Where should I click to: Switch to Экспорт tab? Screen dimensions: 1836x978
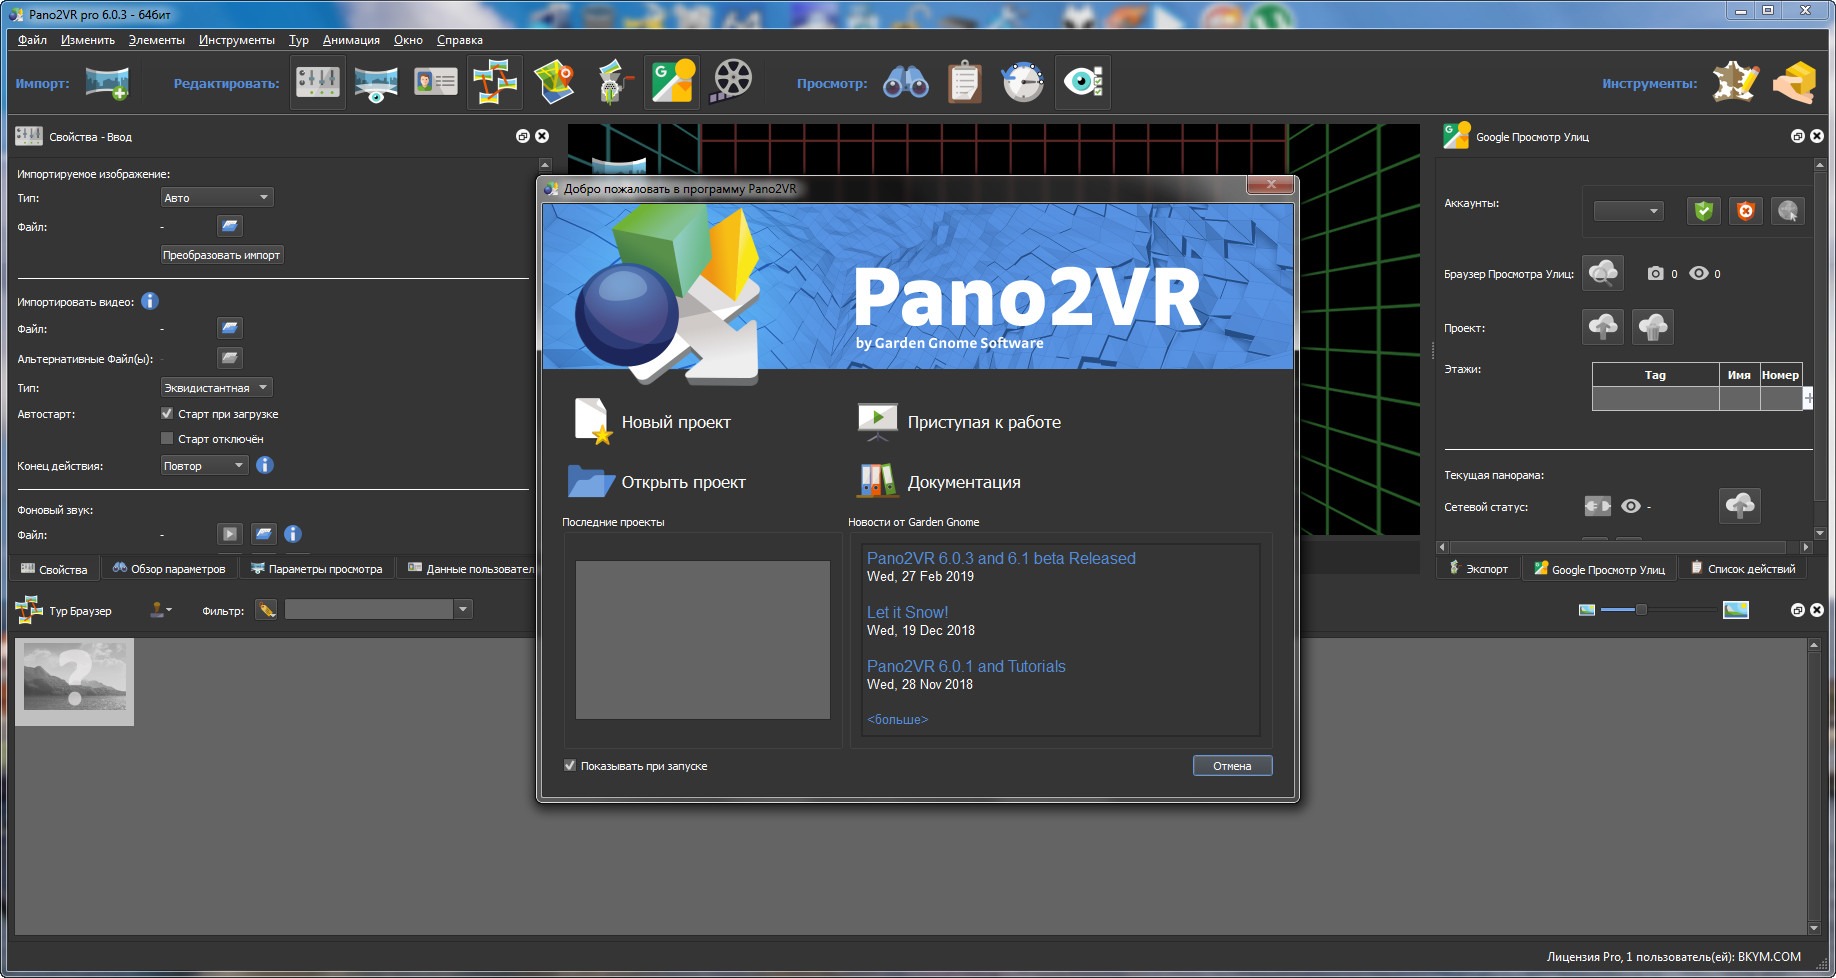pyautogui.click(x=1479, y=569)
